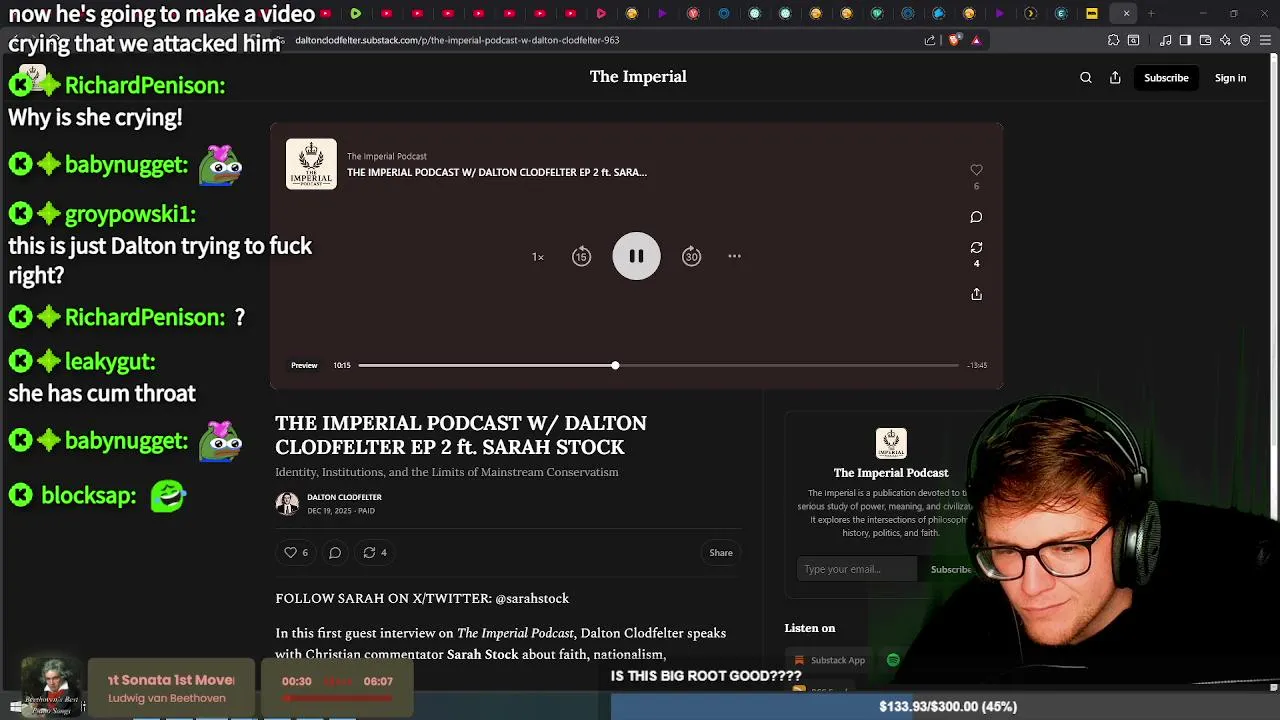Click the Beethoven album art in music widget
This screenshot has height=720, width=1280.
tap(51, 688)
